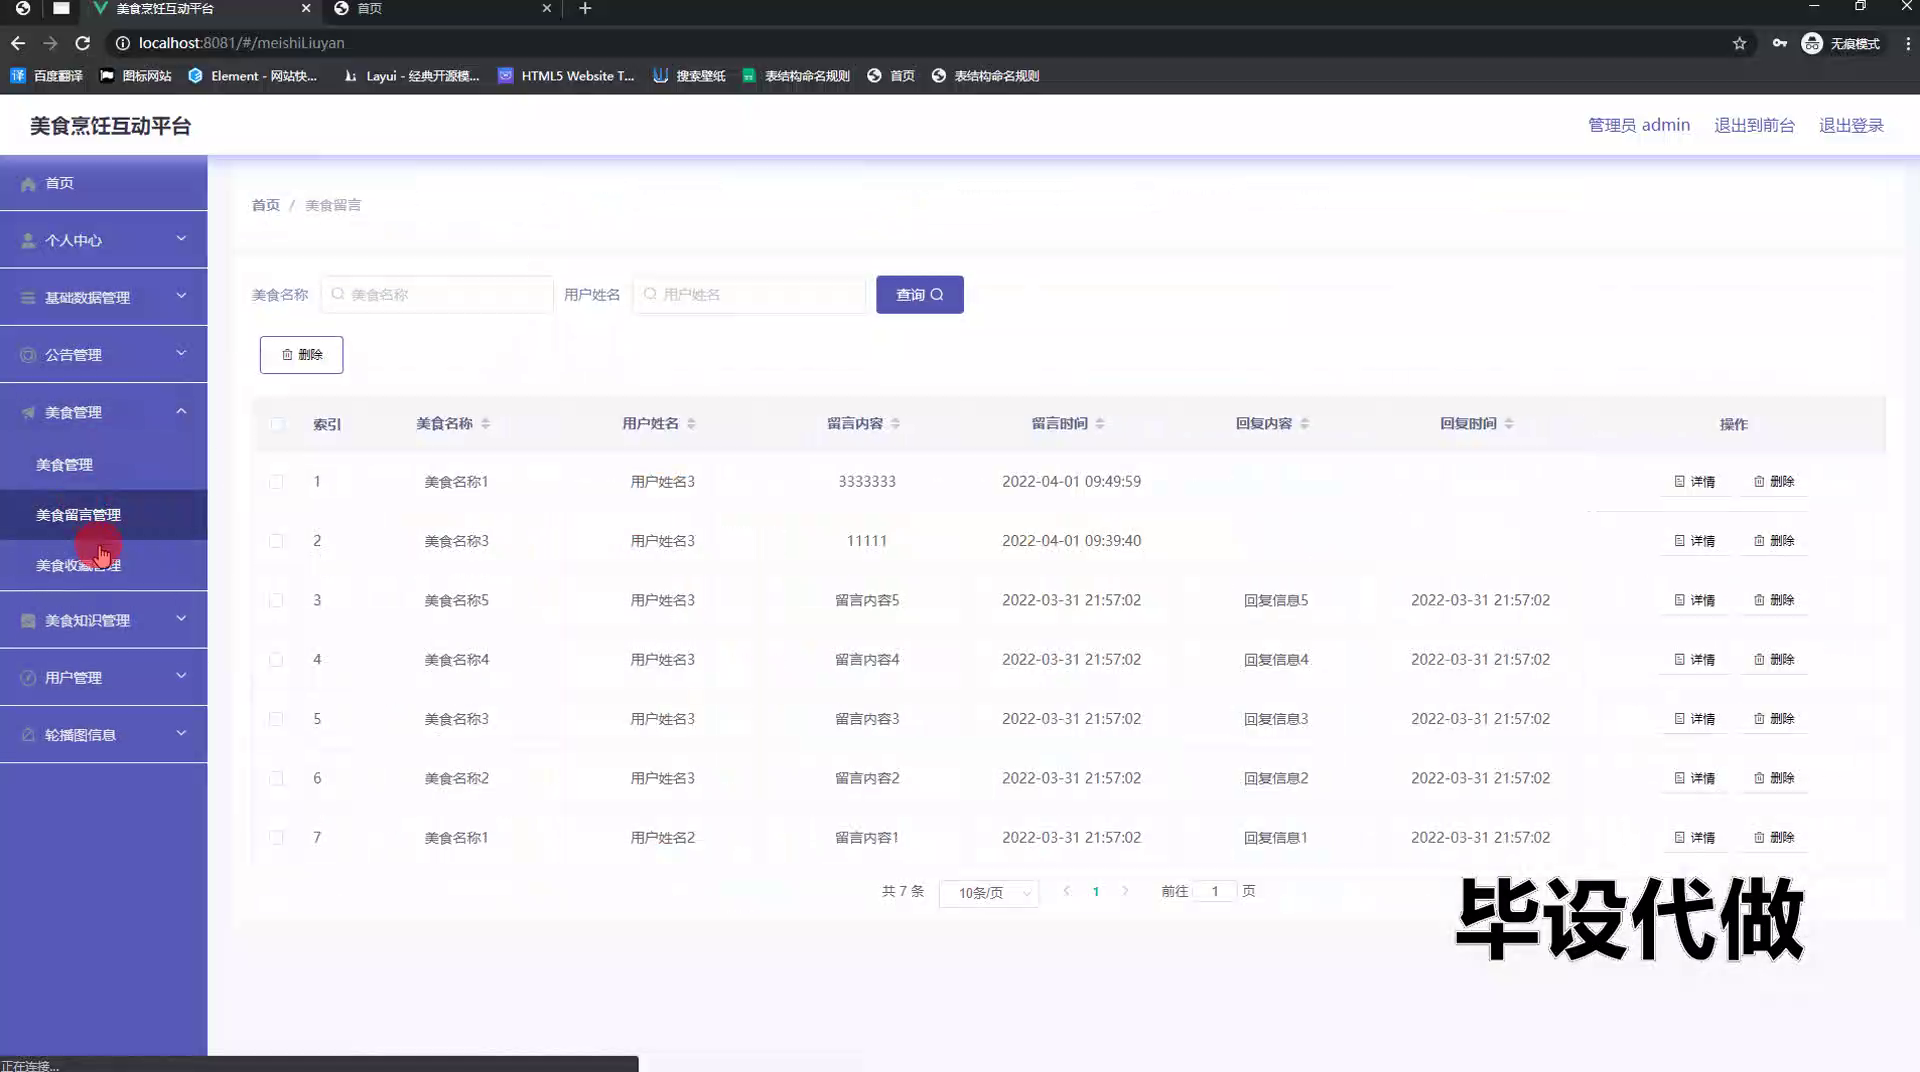Click the 删除 batch delete button above table
The width and height of the screenshot is (1920, 1072).
pyautogui.click(x=301, y=354)
